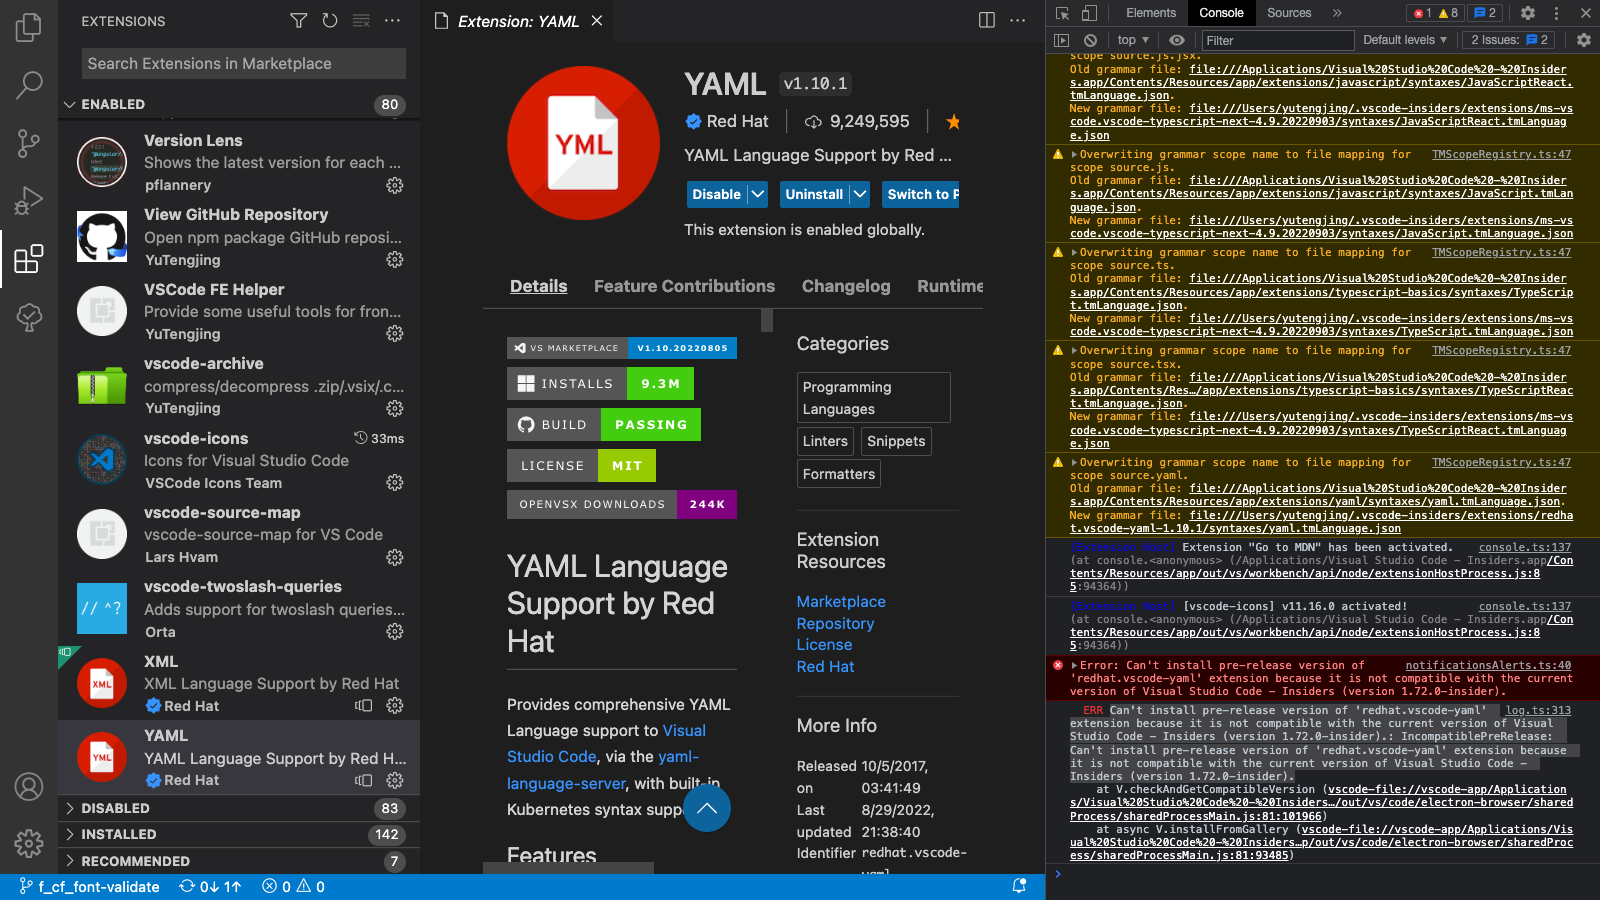Open the Testing view in activity bar
The height and width of the screenshot is (900, 1600).
(x=29, y=317)
